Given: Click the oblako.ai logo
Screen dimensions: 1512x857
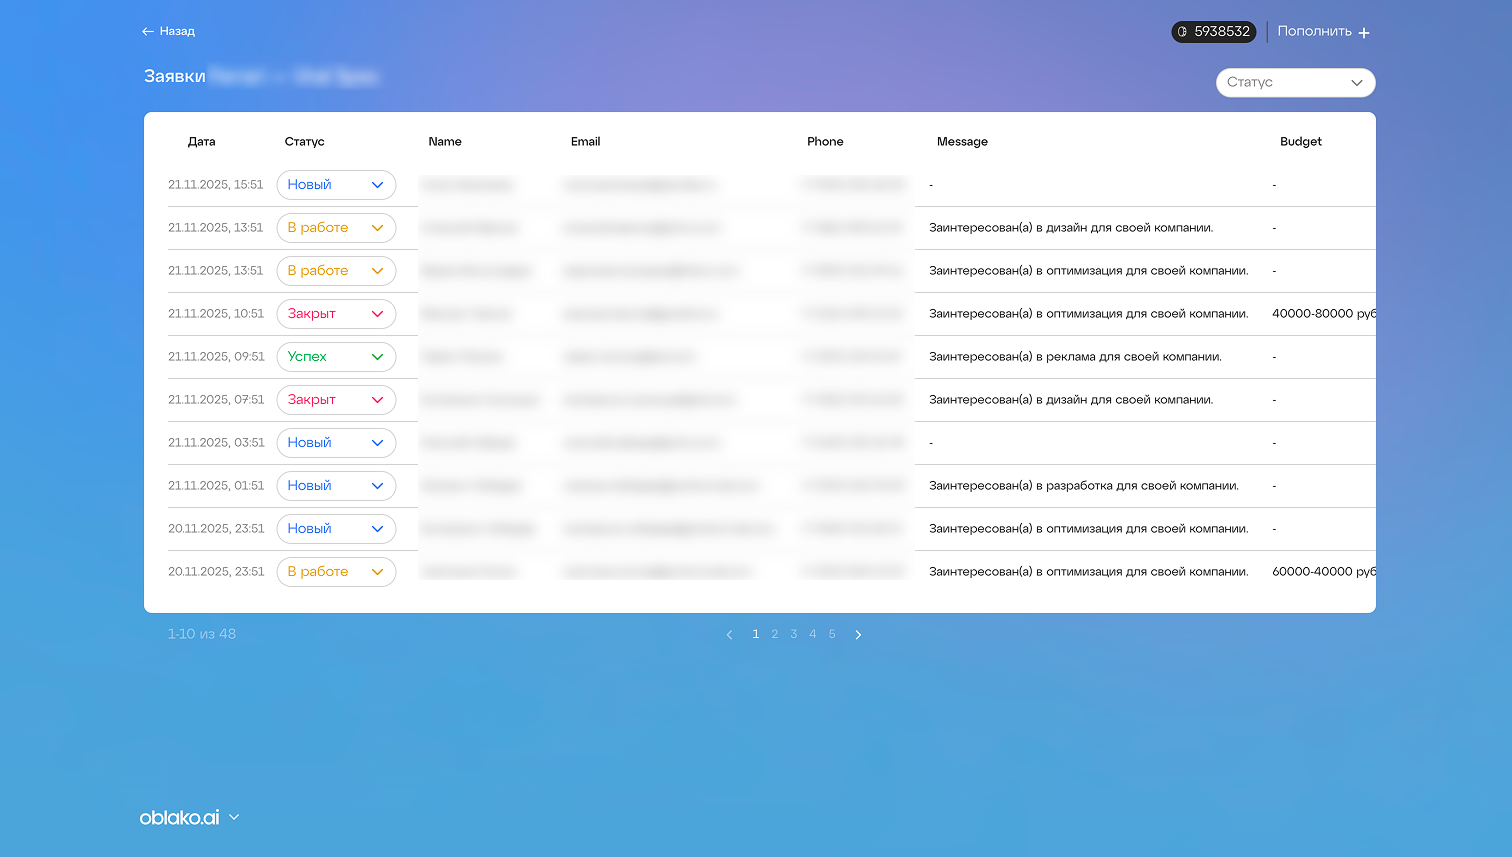Looking at the screenshot, I should click(179, 818).
